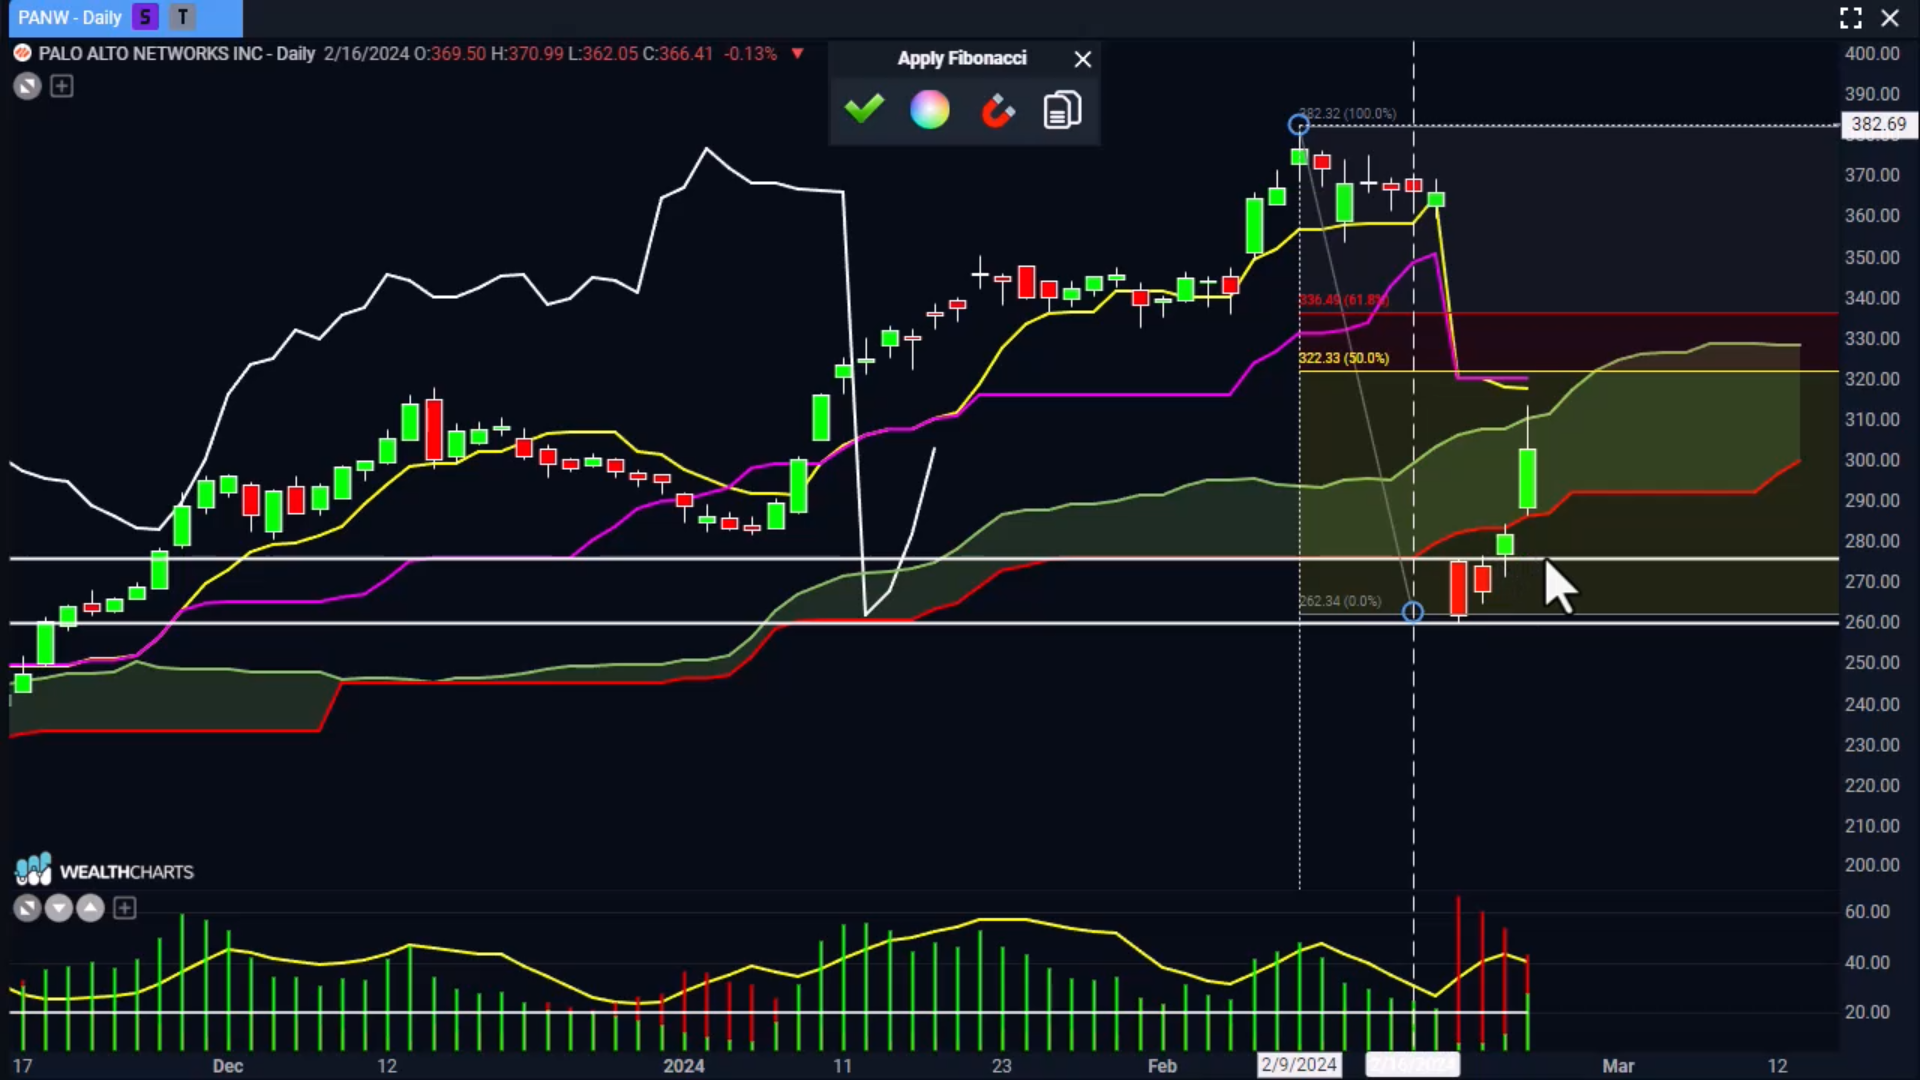Screen dimensions: 1920x1080
Task: Enter fullscreen with the corner-brackets icon
Action: (1851, 18)
